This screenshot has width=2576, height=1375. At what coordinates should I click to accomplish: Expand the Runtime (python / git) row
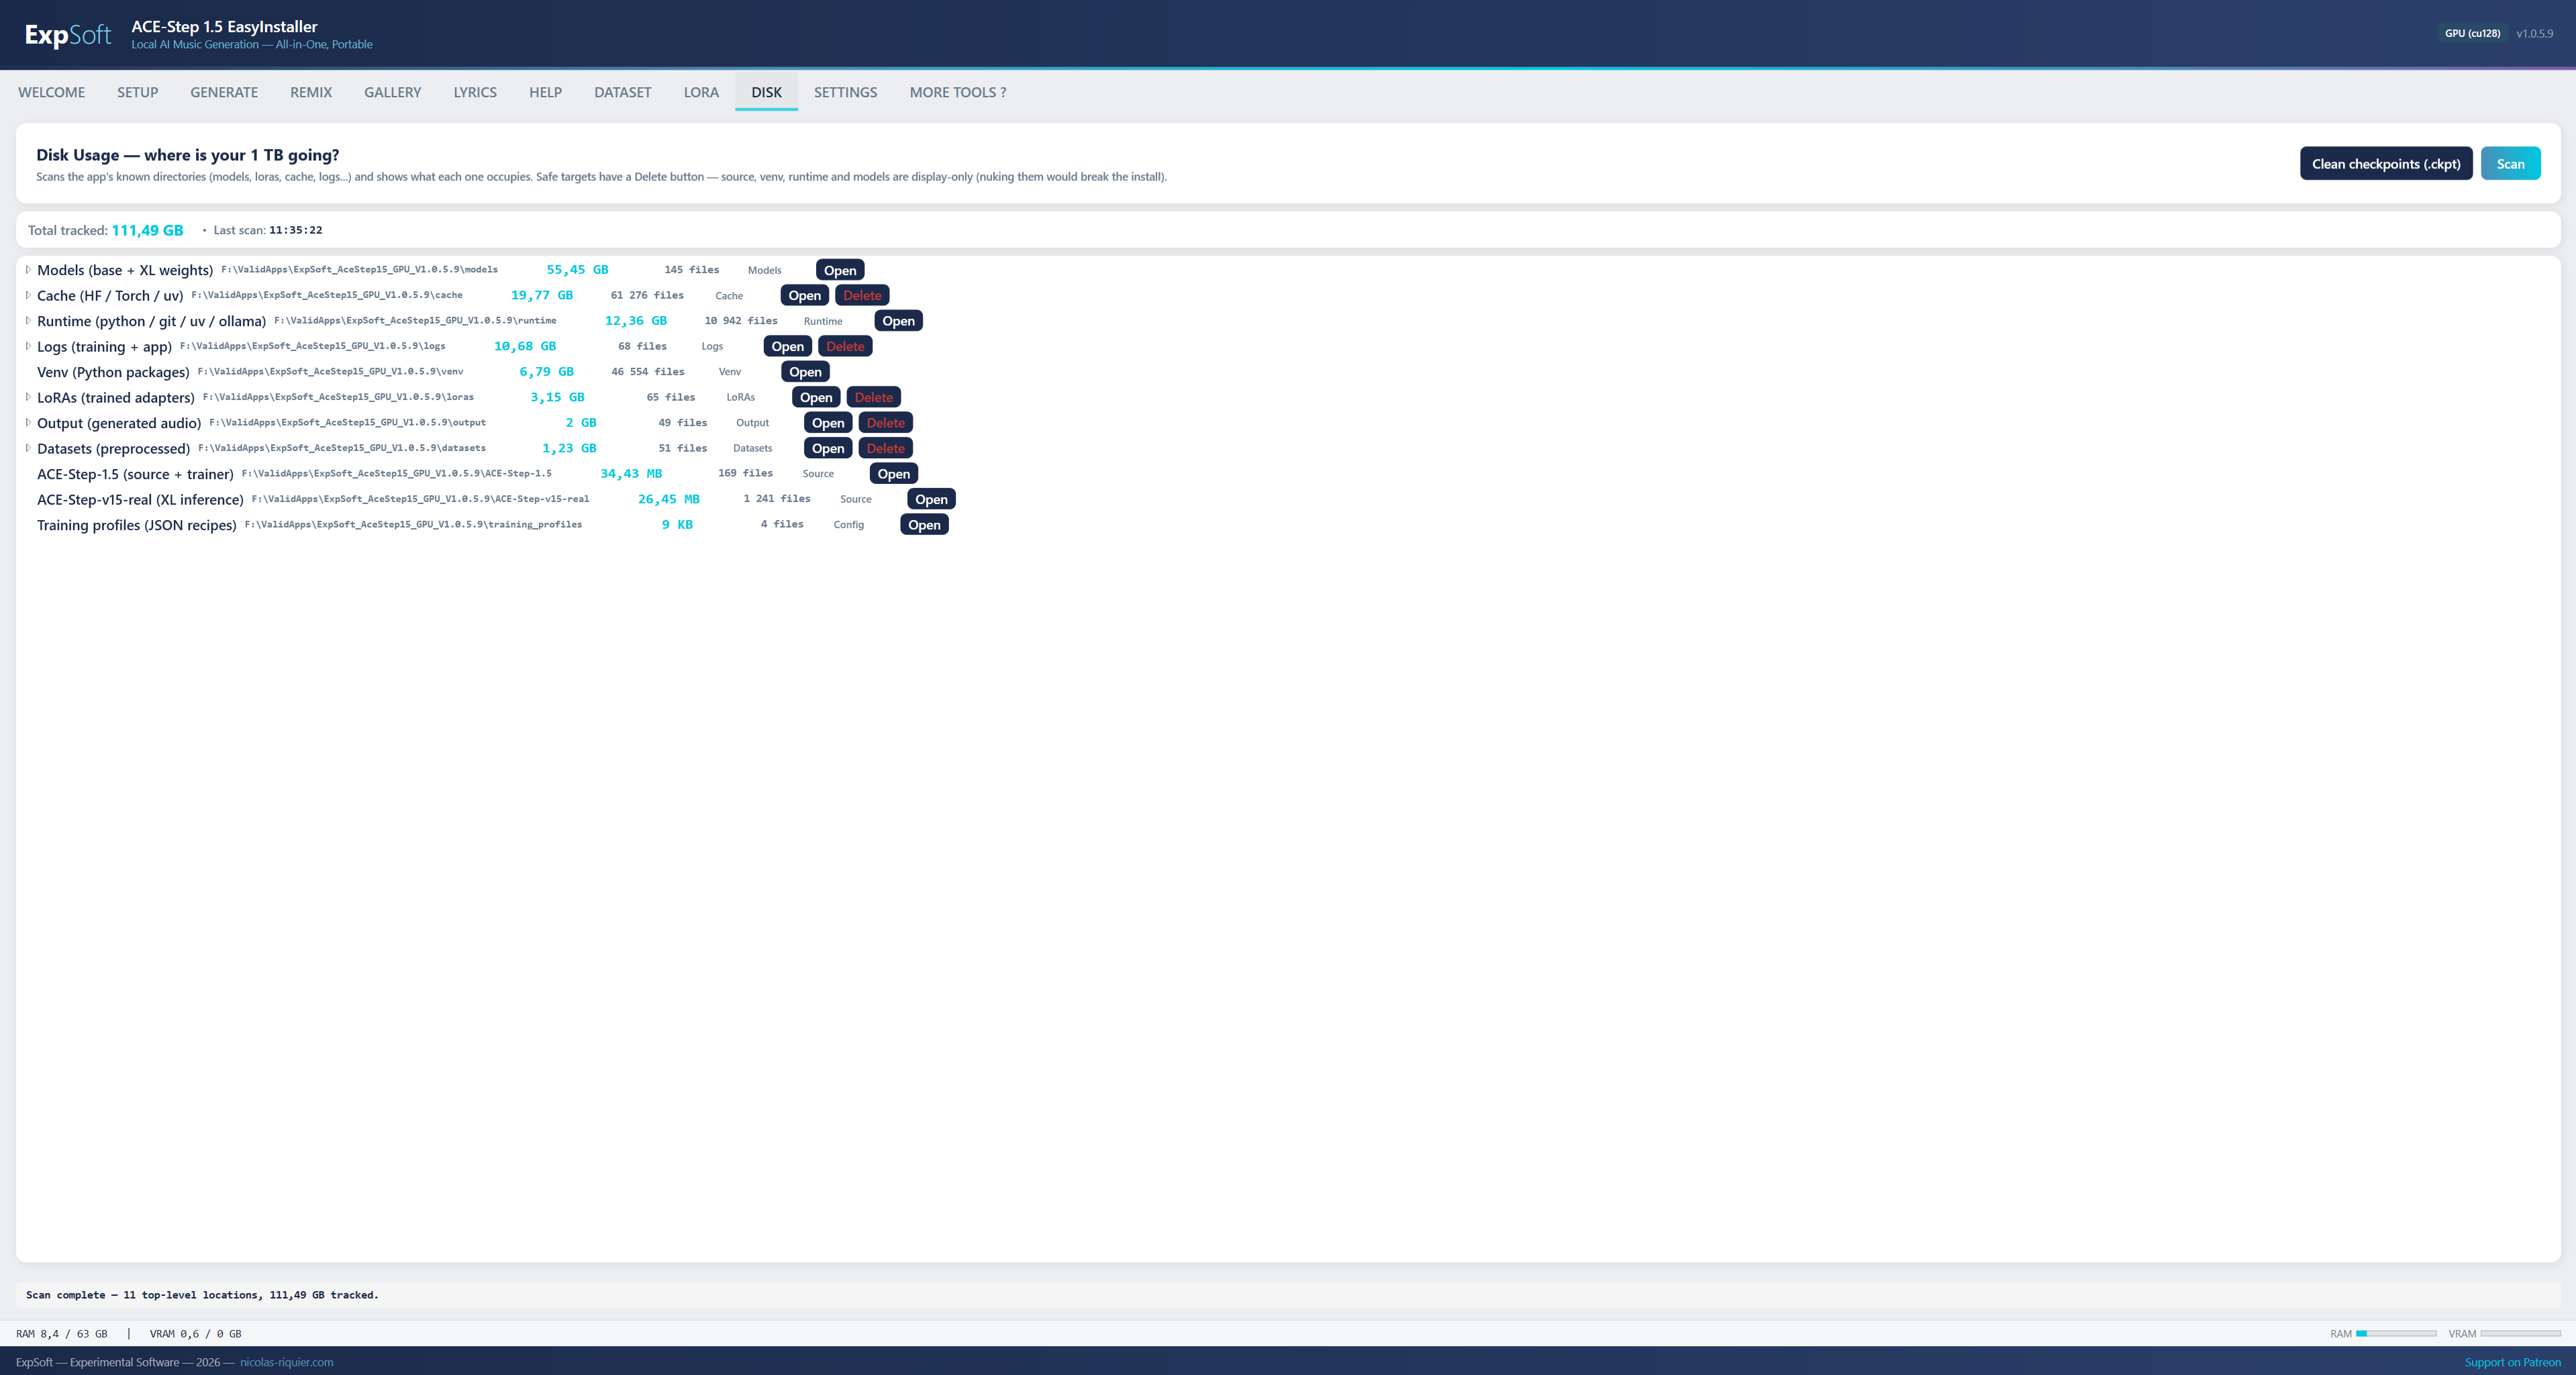click(x=28, y=321)
